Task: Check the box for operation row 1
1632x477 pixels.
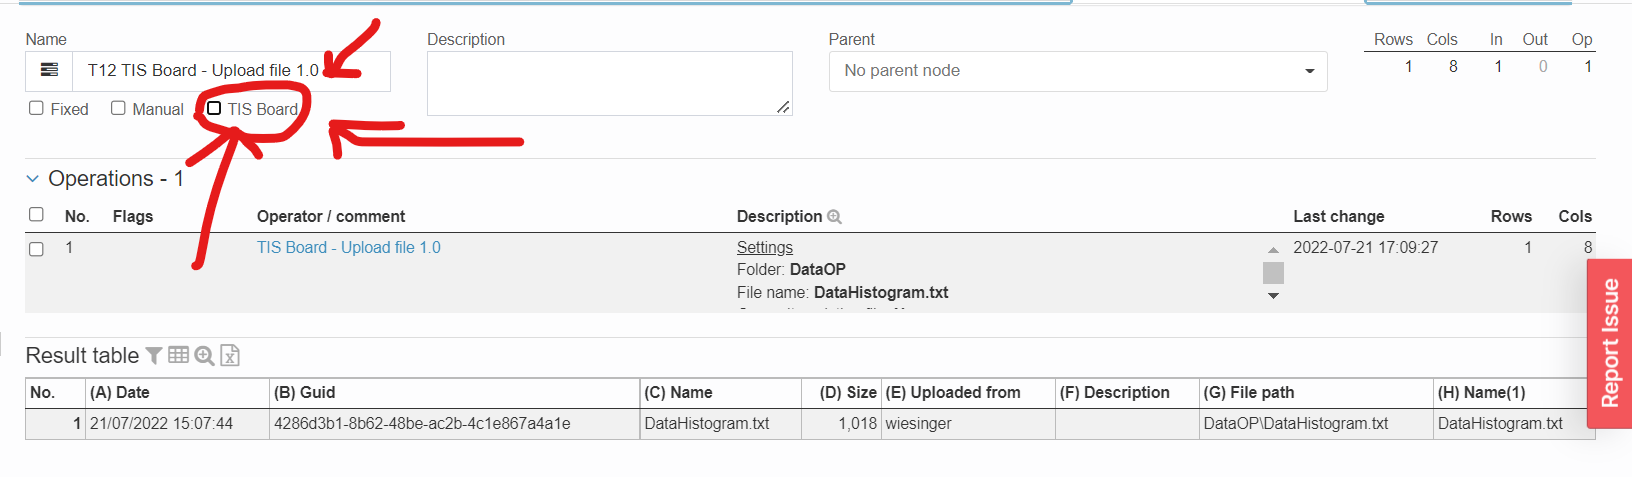Action: (x=36, y=249)
